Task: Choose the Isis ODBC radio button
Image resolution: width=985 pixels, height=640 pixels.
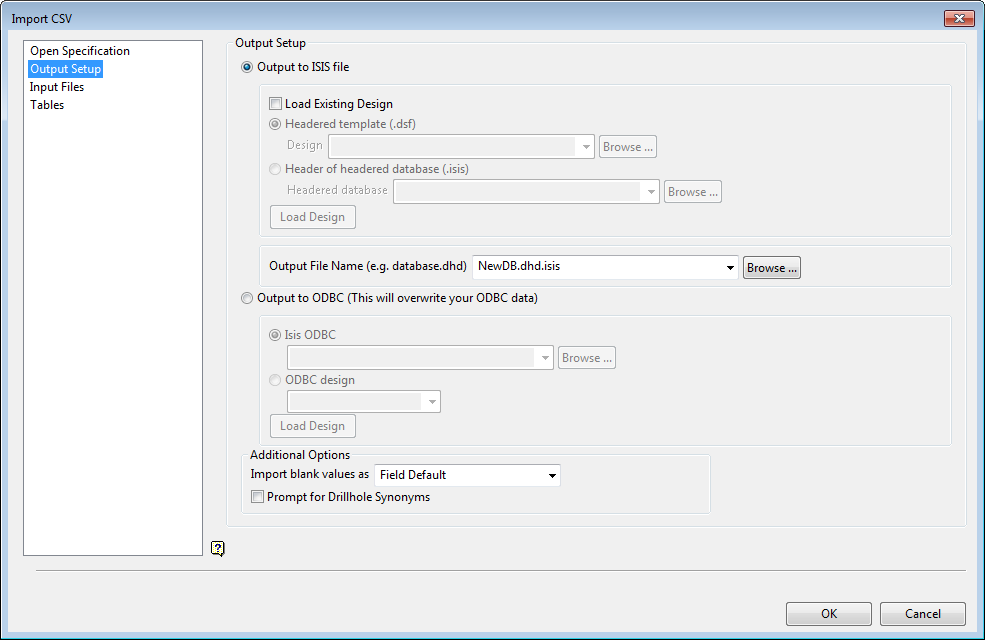Action: (275, 335)
